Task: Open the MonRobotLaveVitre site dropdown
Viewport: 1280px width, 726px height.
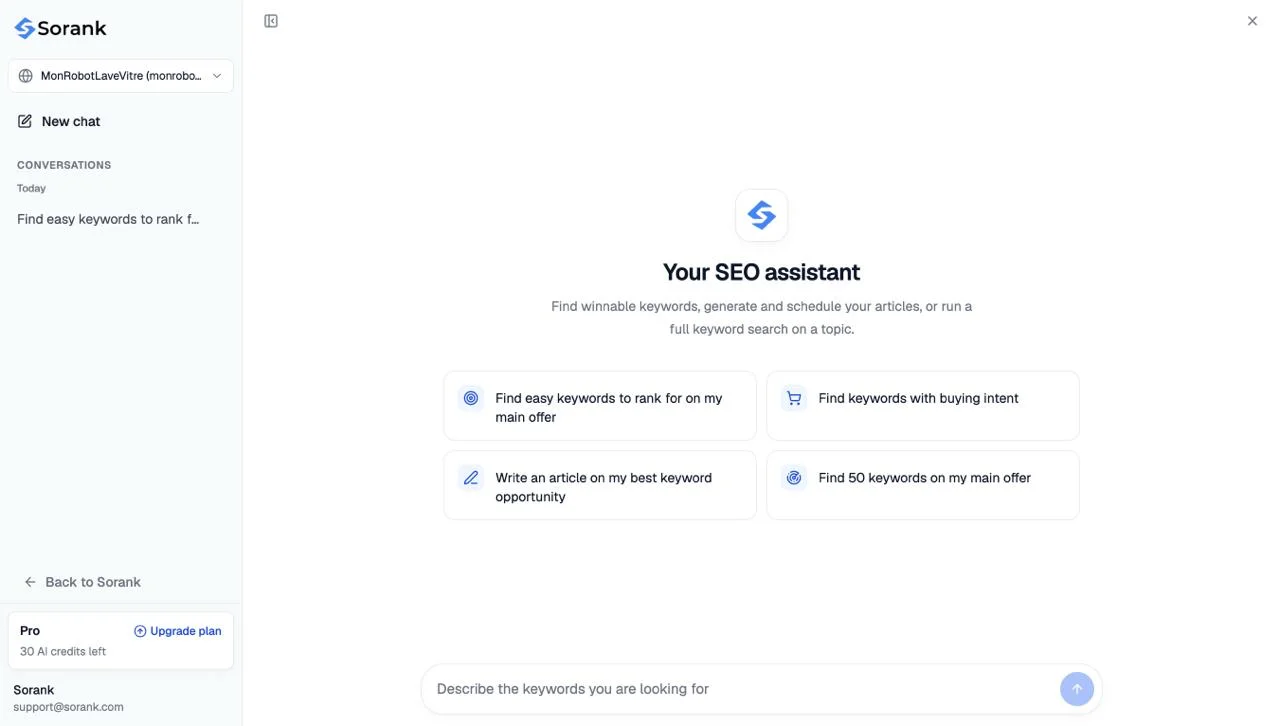Action: pyautogui.click(x=121, y=76)
